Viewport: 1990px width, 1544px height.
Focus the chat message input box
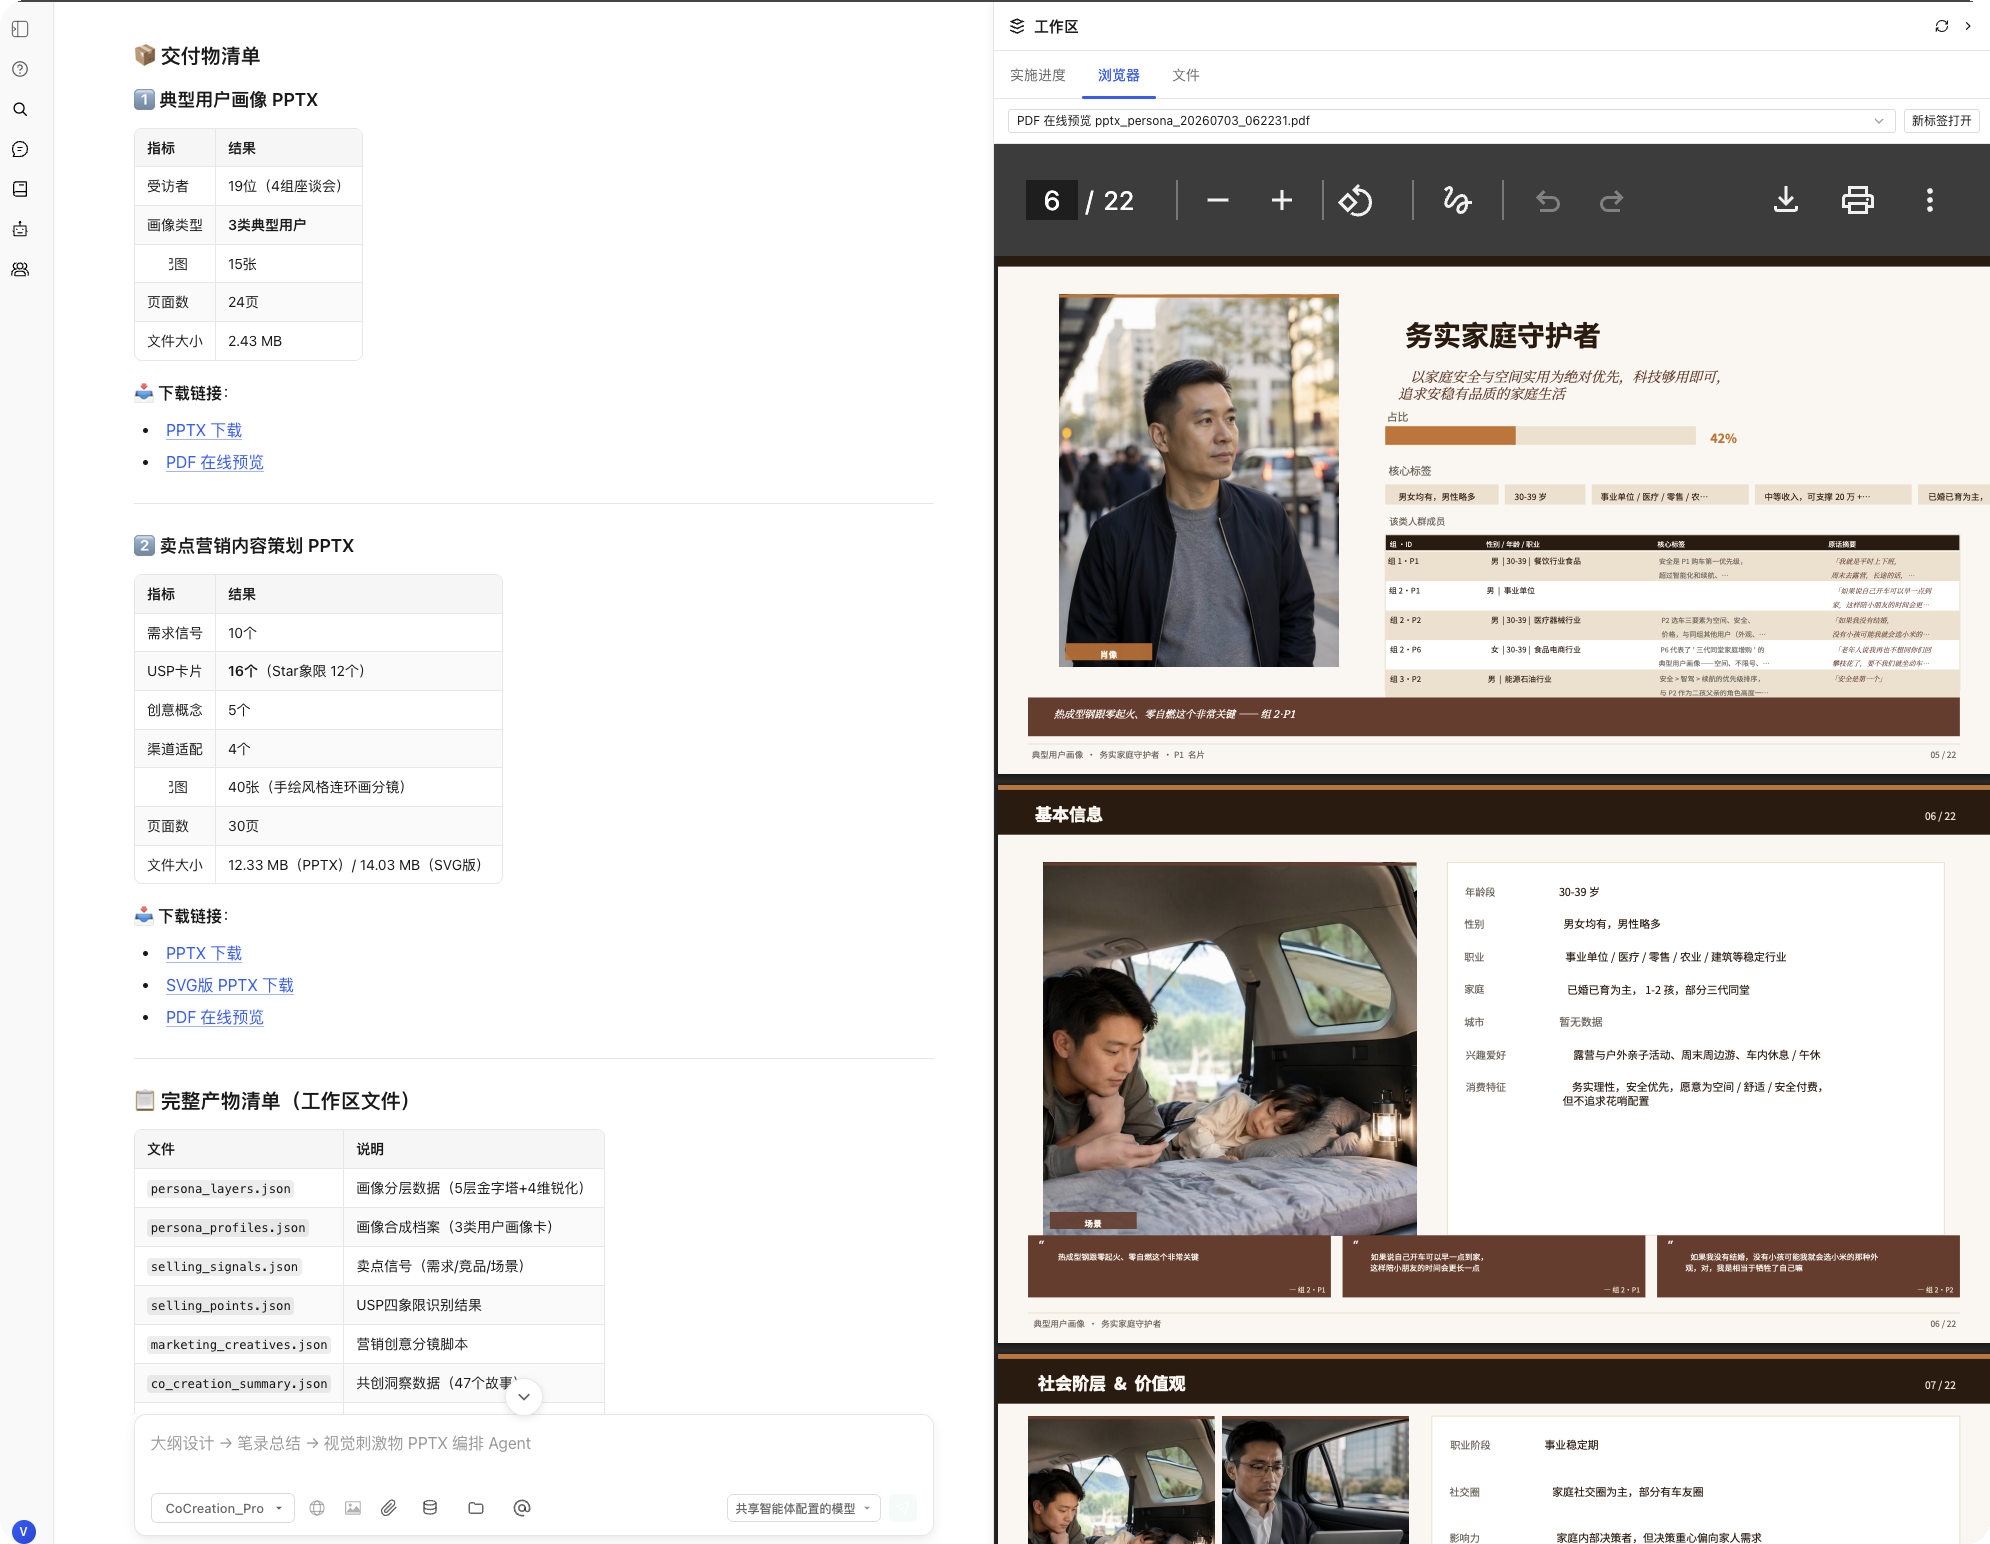click(x=534, y=1444)
